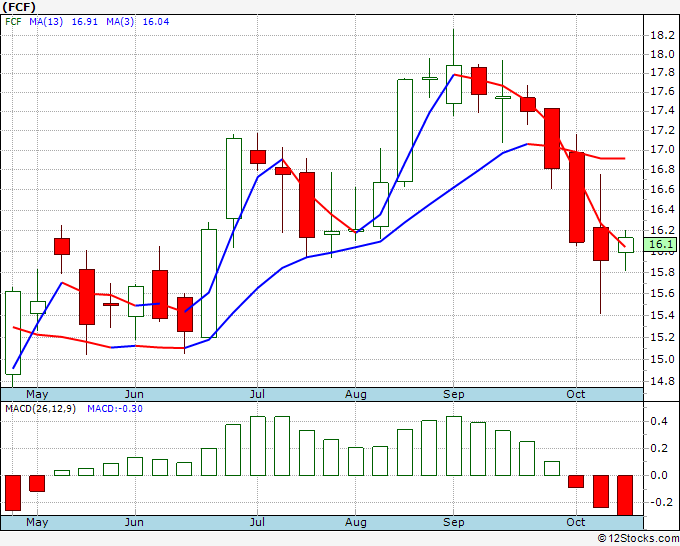Click the 15.8 price axis label
Viewport: 680px width, 546px height.
point(662,272)
